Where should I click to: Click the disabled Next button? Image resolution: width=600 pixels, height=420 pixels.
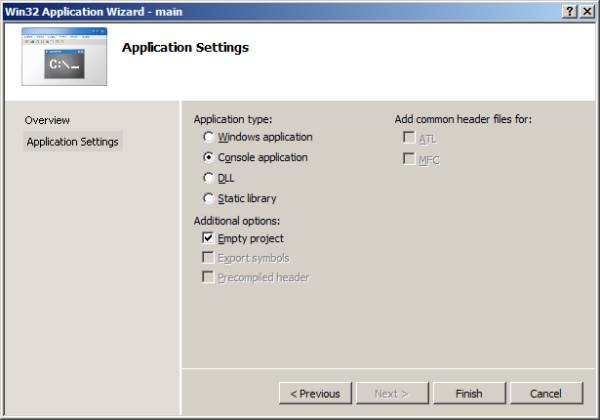click(392, 393)
